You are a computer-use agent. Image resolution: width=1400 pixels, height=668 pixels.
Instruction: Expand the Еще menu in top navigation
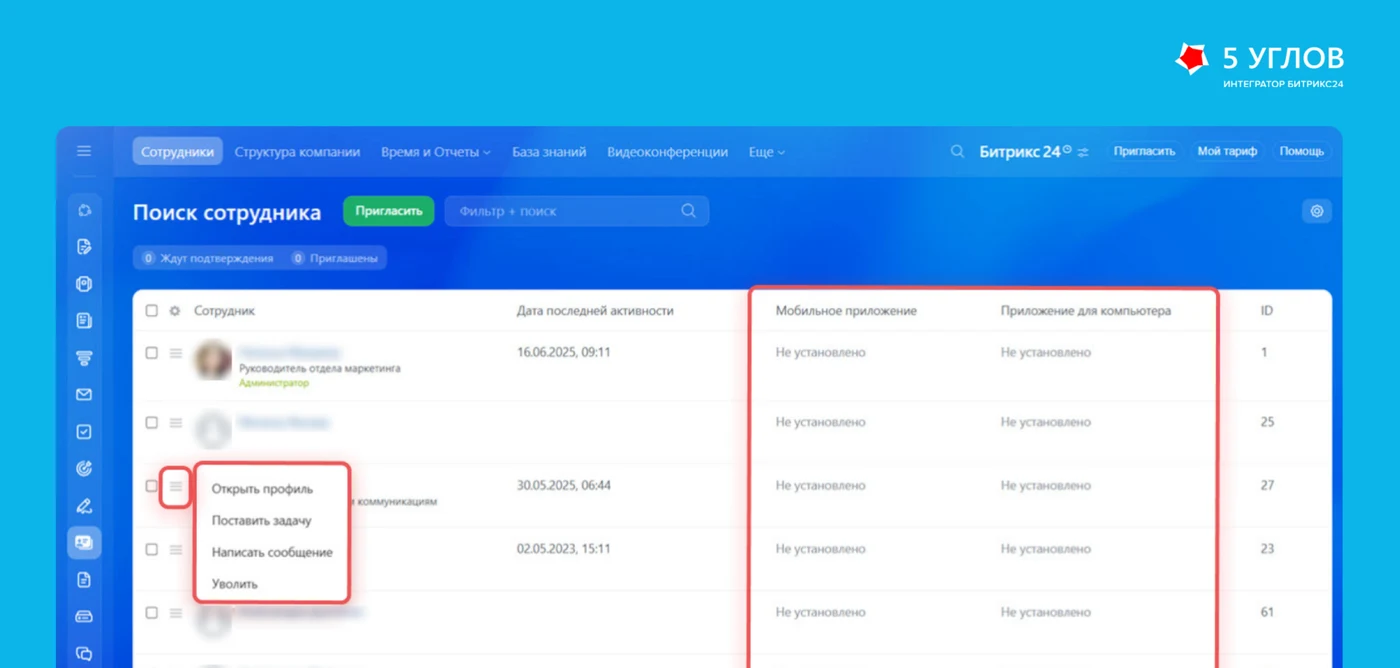767,152
